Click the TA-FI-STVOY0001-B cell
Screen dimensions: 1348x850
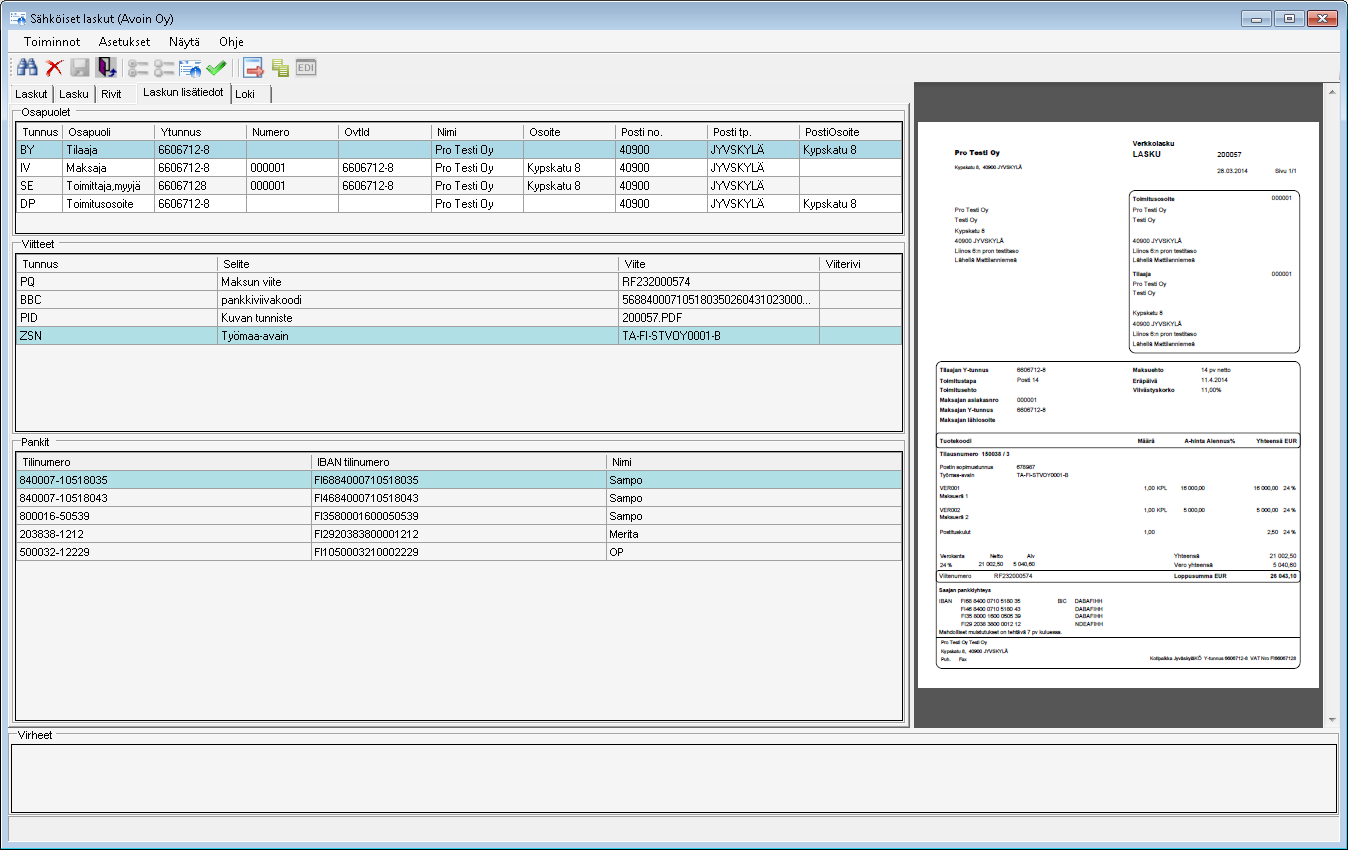(x=718, y=336)
